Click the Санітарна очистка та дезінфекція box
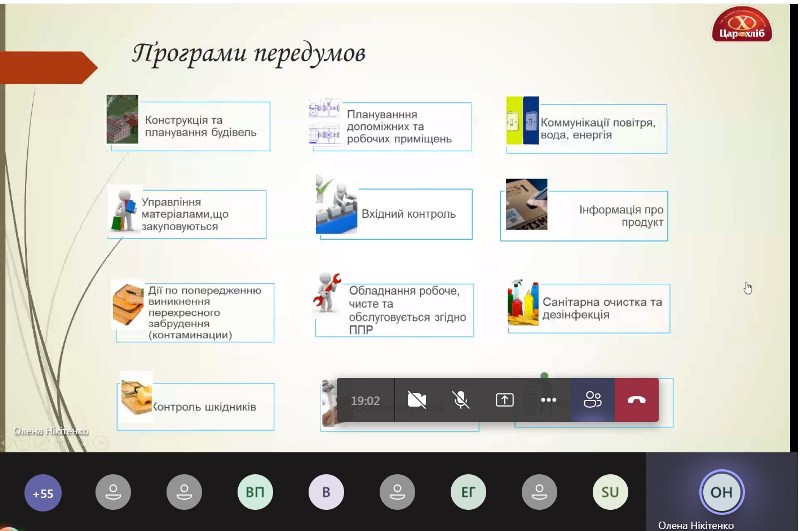The image size is (800, 531). (589, 308)
